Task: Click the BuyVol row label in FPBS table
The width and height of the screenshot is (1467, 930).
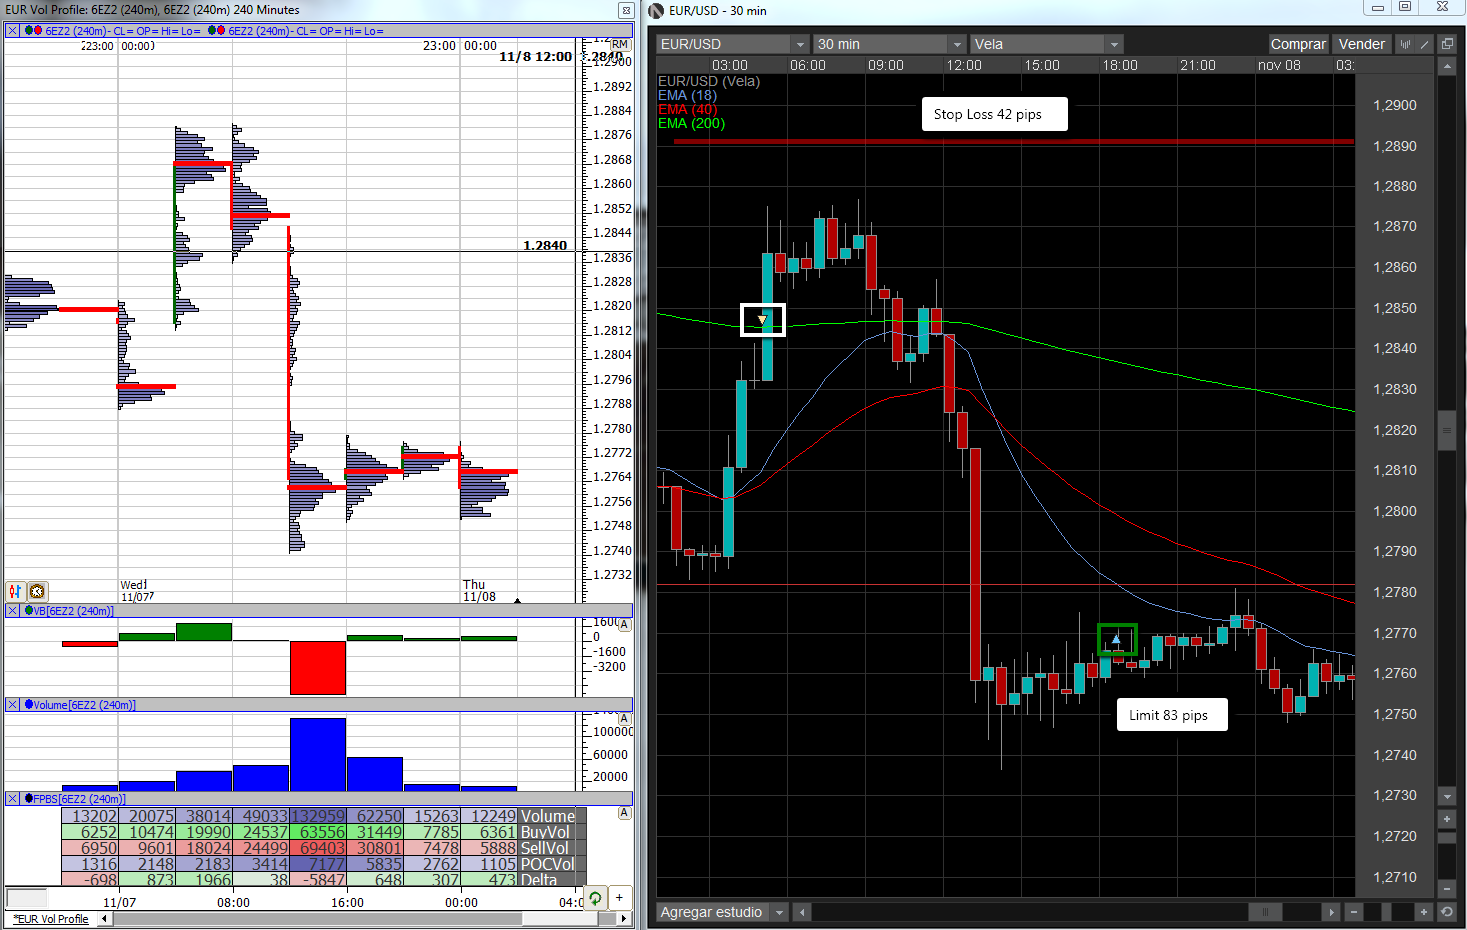Action: pyautogui.click(x=545, y=832)
